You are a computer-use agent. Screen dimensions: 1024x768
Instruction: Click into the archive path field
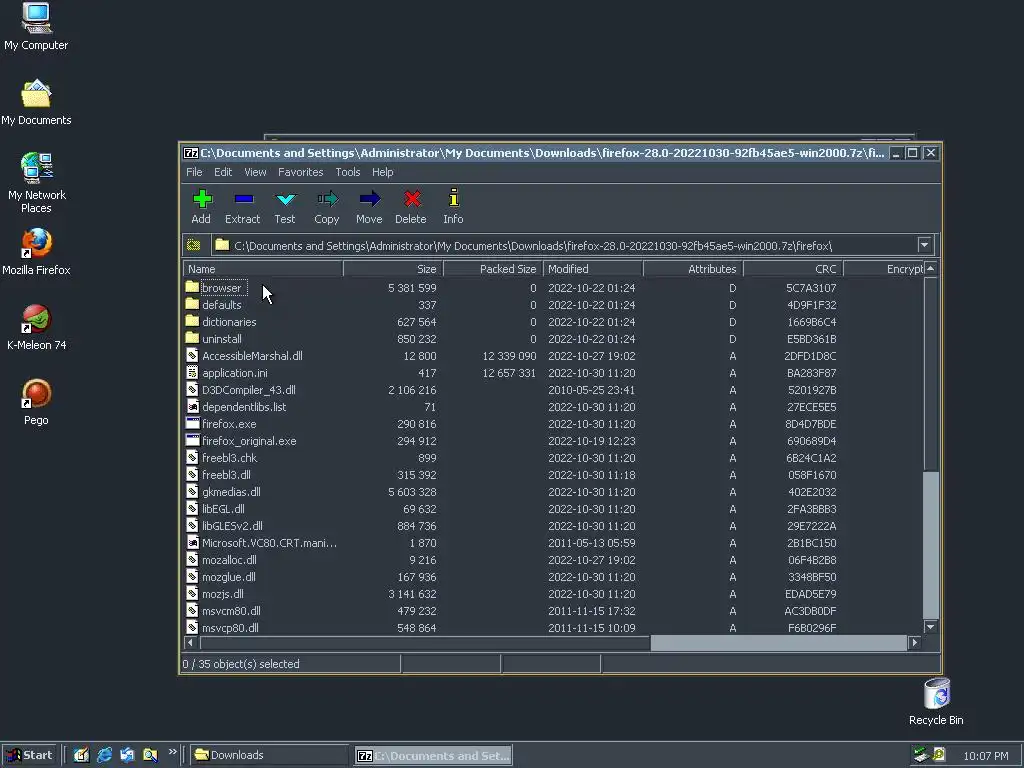pyautogui.click(x=566, y=246)
